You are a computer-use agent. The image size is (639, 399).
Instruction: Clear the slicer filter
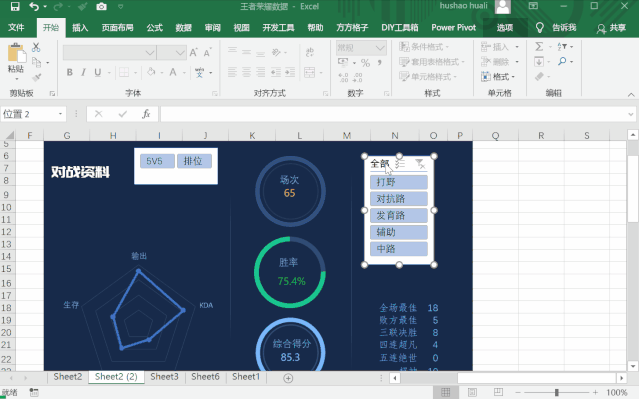tap(420, 164)
